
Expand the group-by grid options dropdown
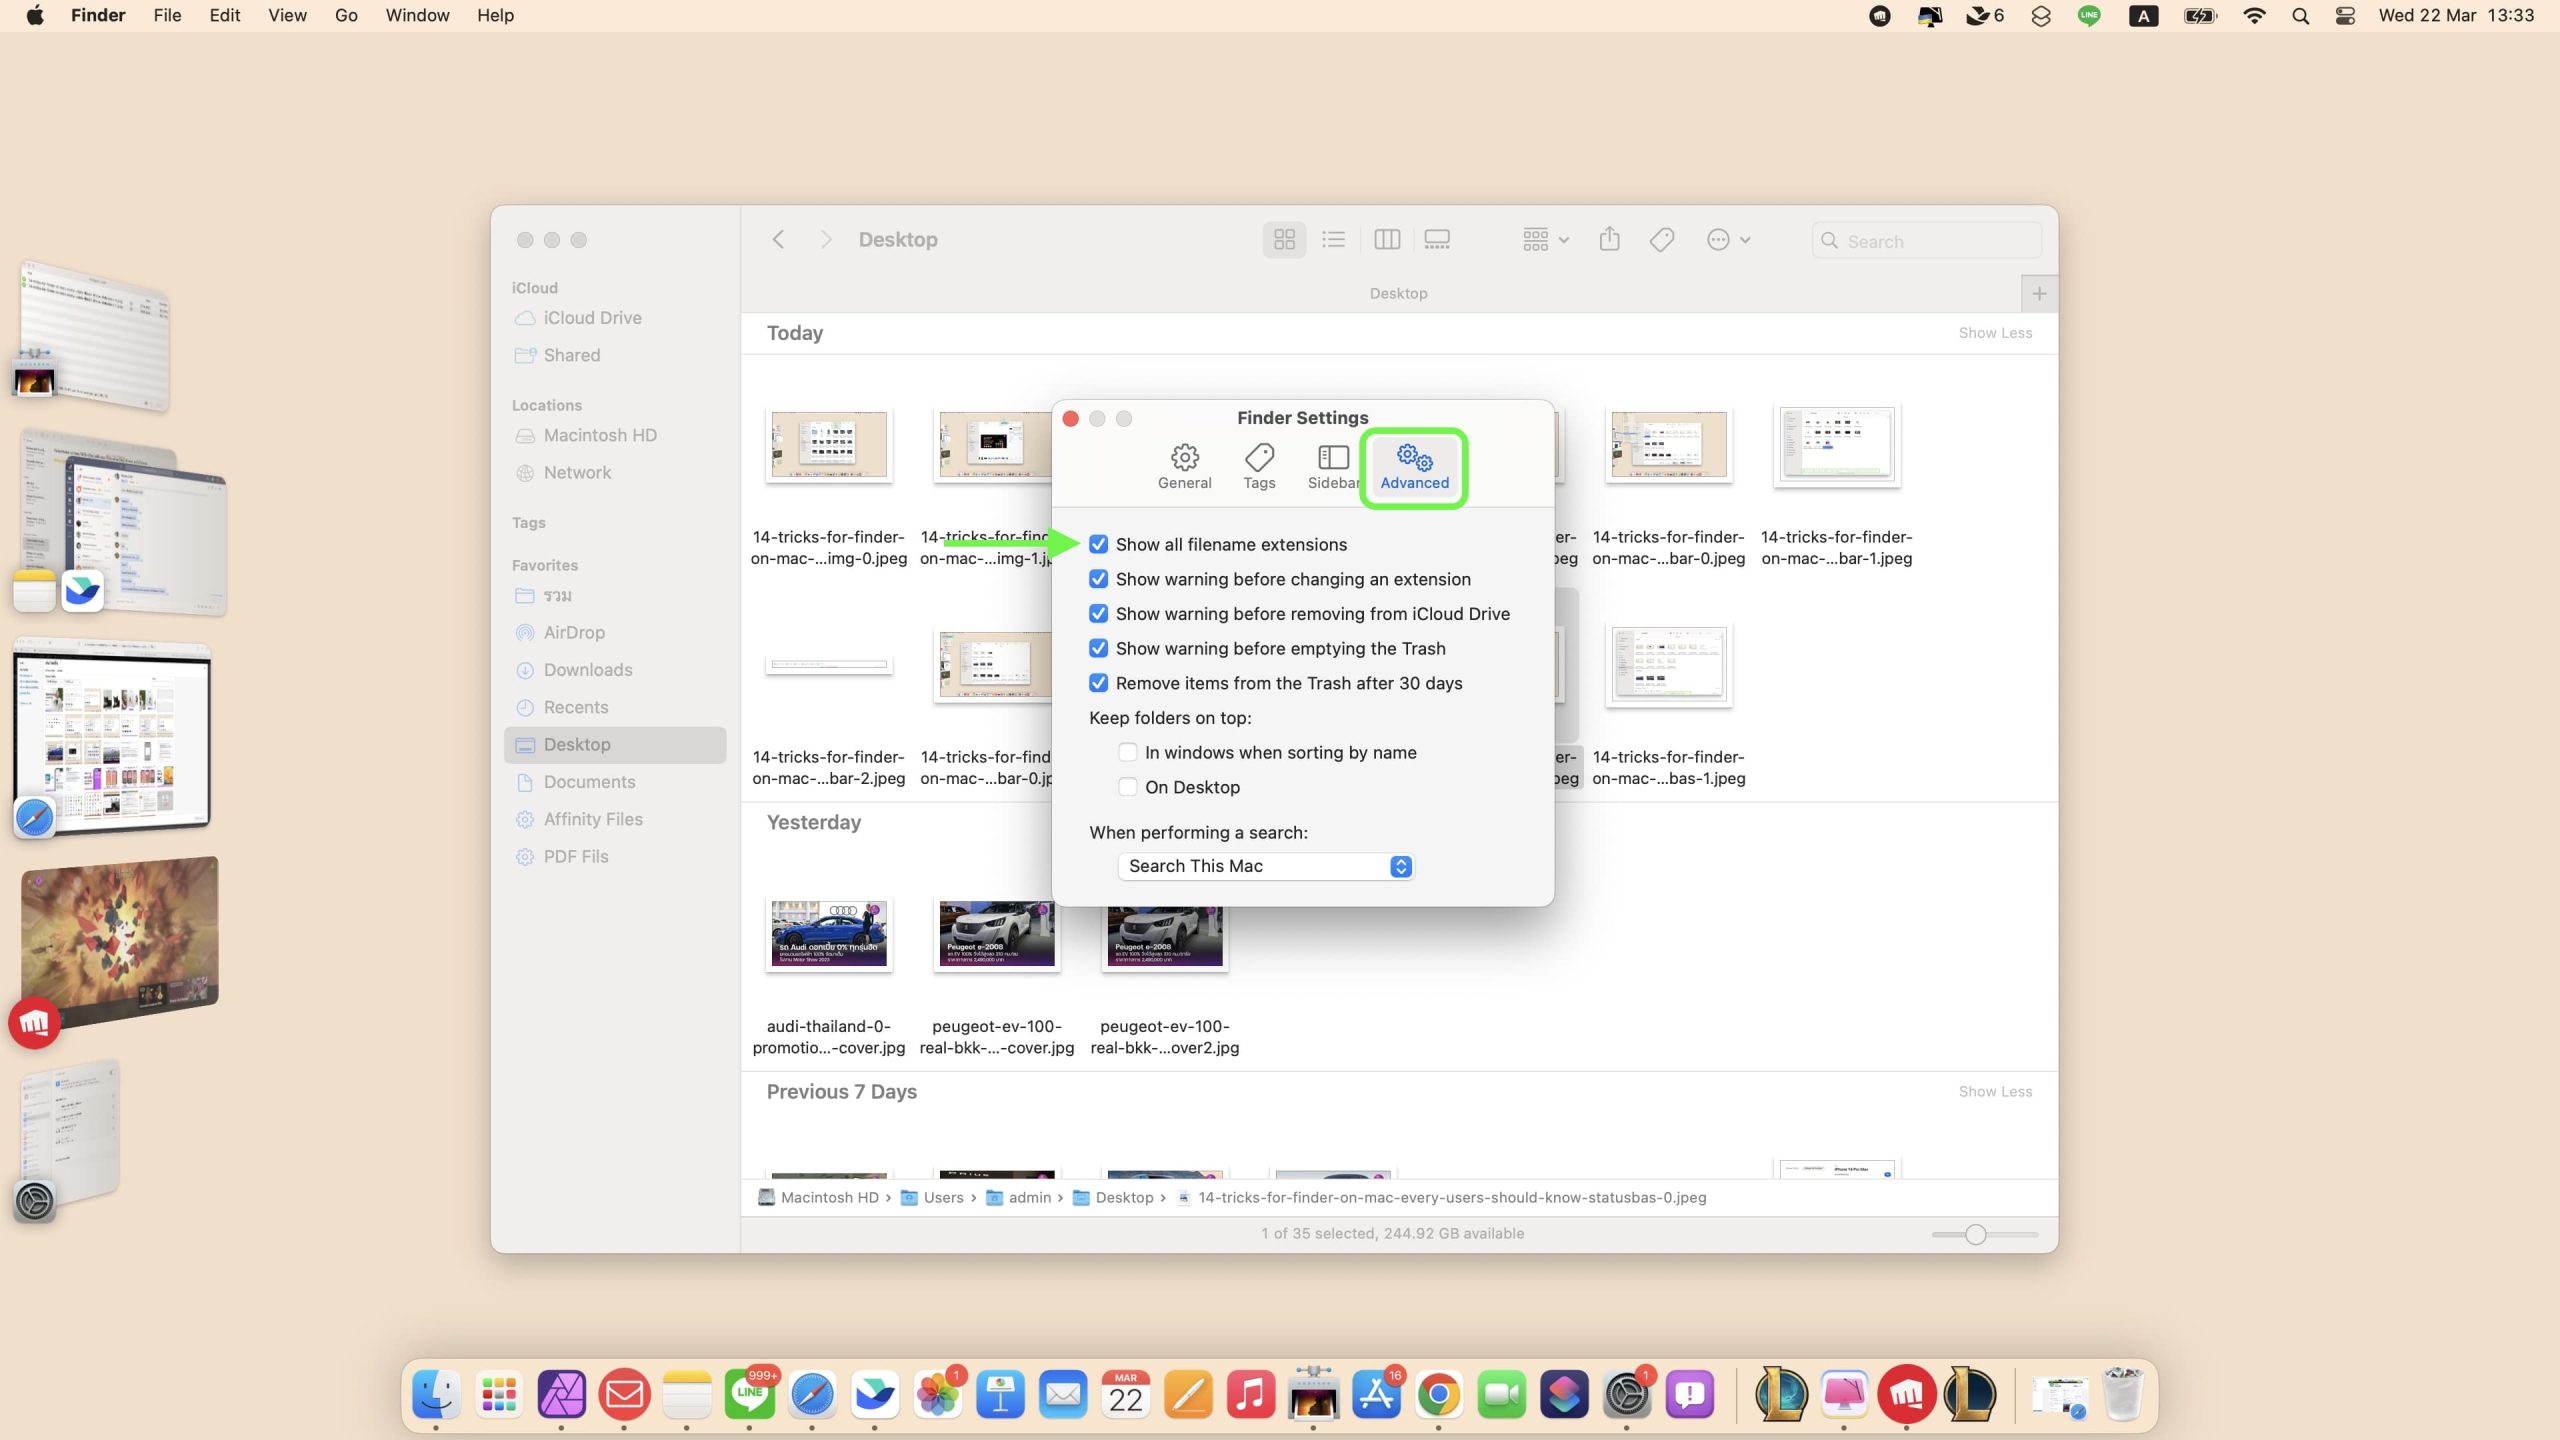1545,240
